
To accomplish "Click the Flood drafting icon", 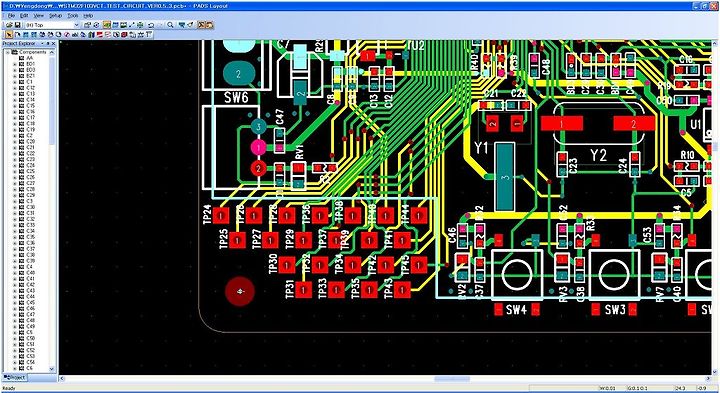I will coord(83,34).
